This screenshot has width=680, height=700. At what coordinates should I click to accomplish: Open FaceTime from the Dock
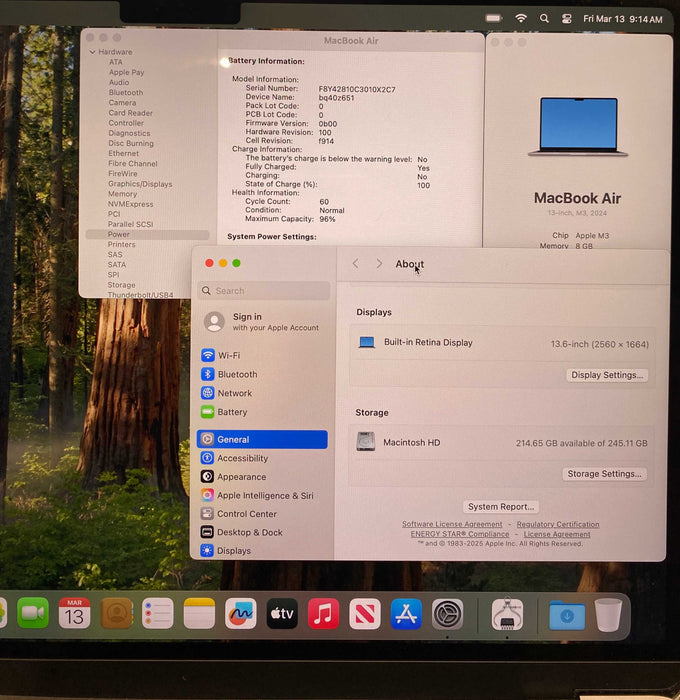(33, 613)
